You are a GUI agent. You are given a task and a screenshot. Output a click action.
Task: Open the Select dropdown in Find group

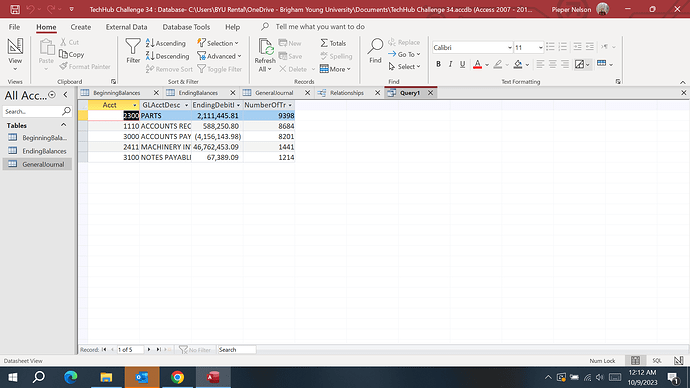pos(404,66)
